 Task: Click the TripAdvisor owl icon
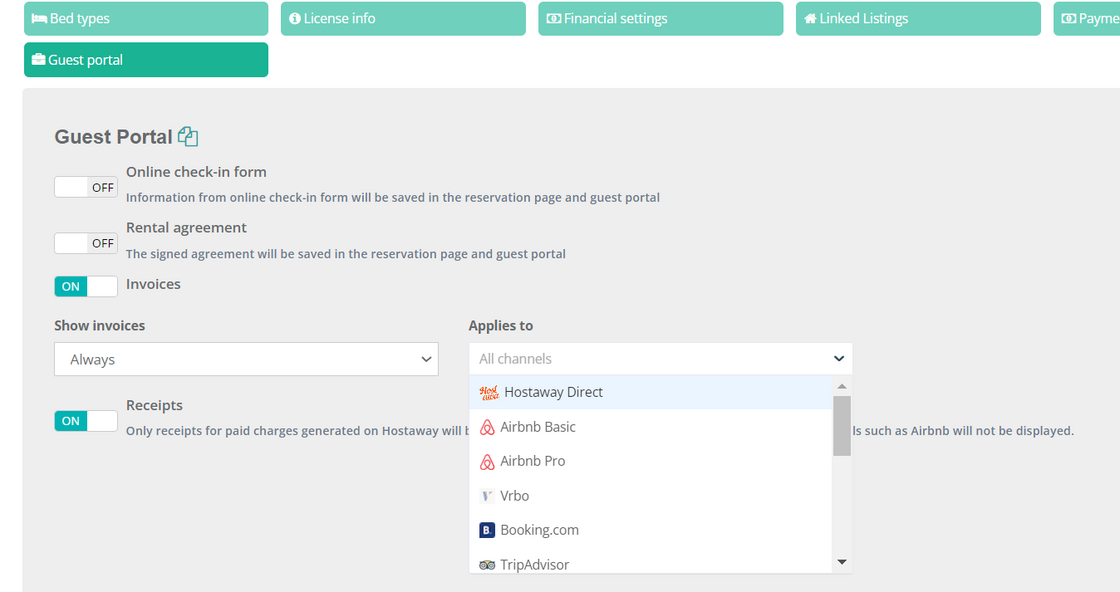487,565
